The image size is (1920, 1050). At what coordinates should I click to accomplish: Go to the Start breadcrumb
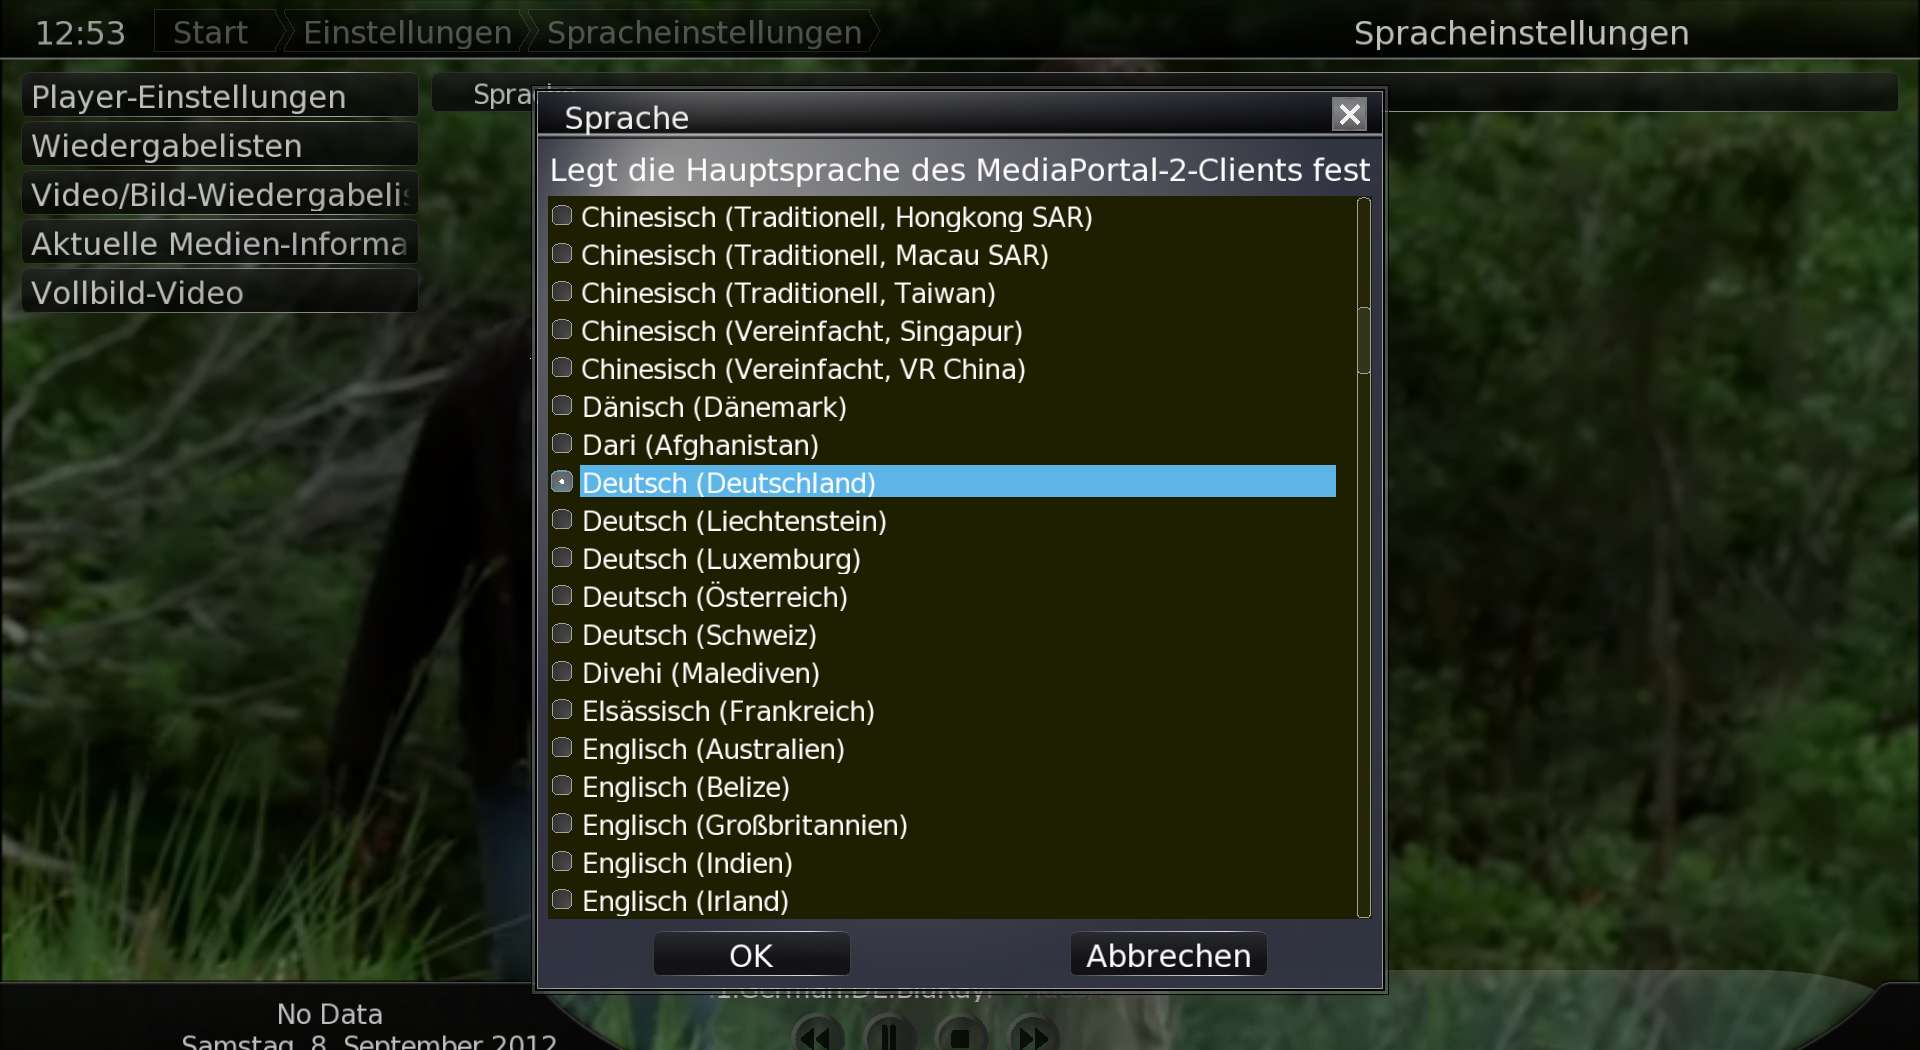pos(210,32)
